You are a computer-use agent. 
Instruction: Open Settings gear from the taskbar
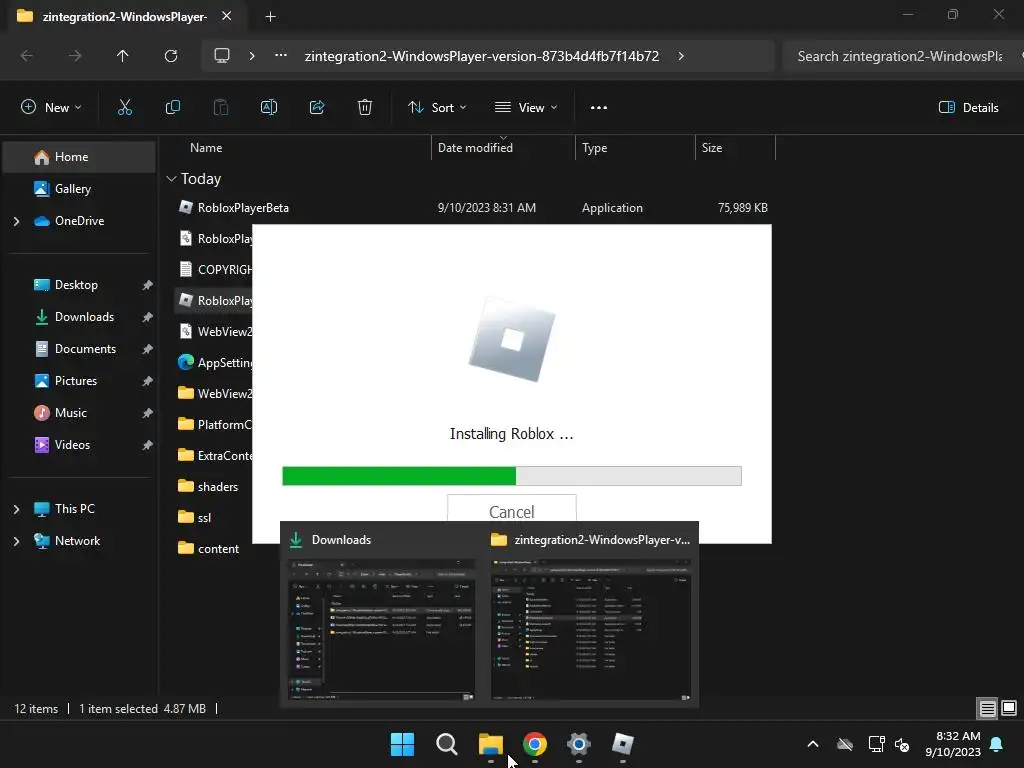point(579,744)
